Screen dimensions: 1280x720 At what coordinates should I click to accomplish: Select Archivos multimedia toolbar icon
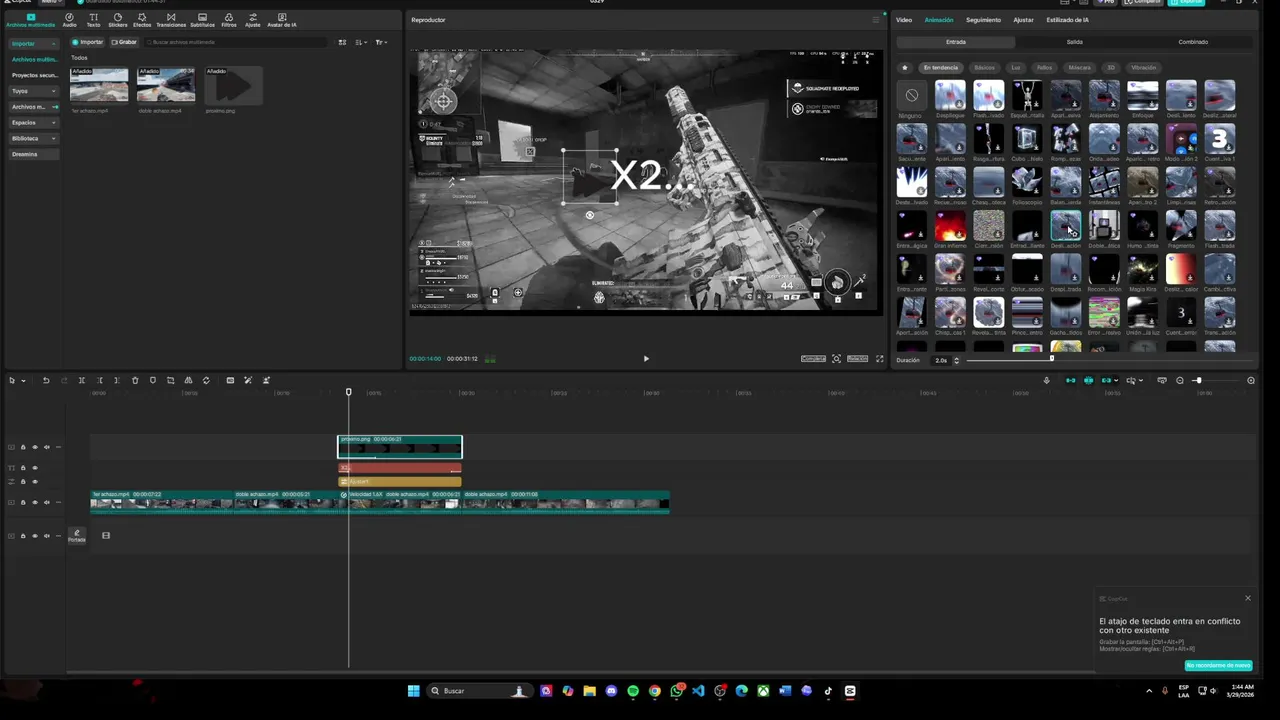click(31, 19)
